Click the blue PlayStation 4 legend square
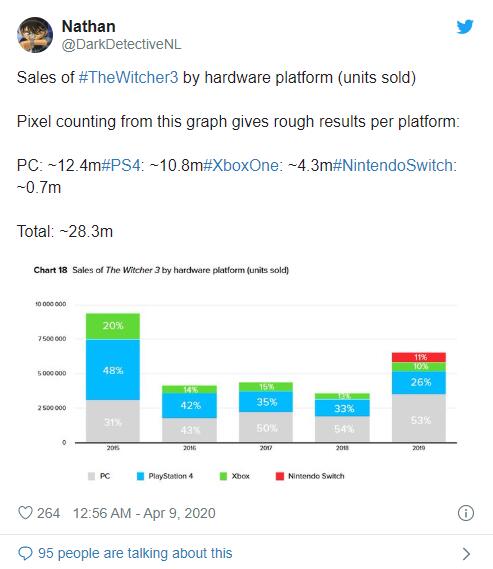 point(140,476)
